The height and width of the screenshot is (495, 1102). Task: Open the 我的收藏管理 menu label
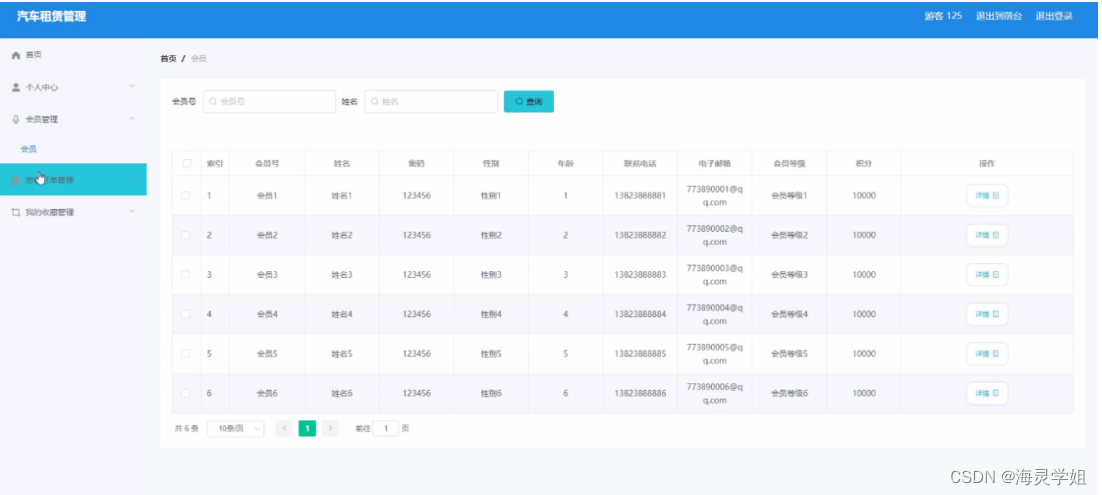click(50, 212)
